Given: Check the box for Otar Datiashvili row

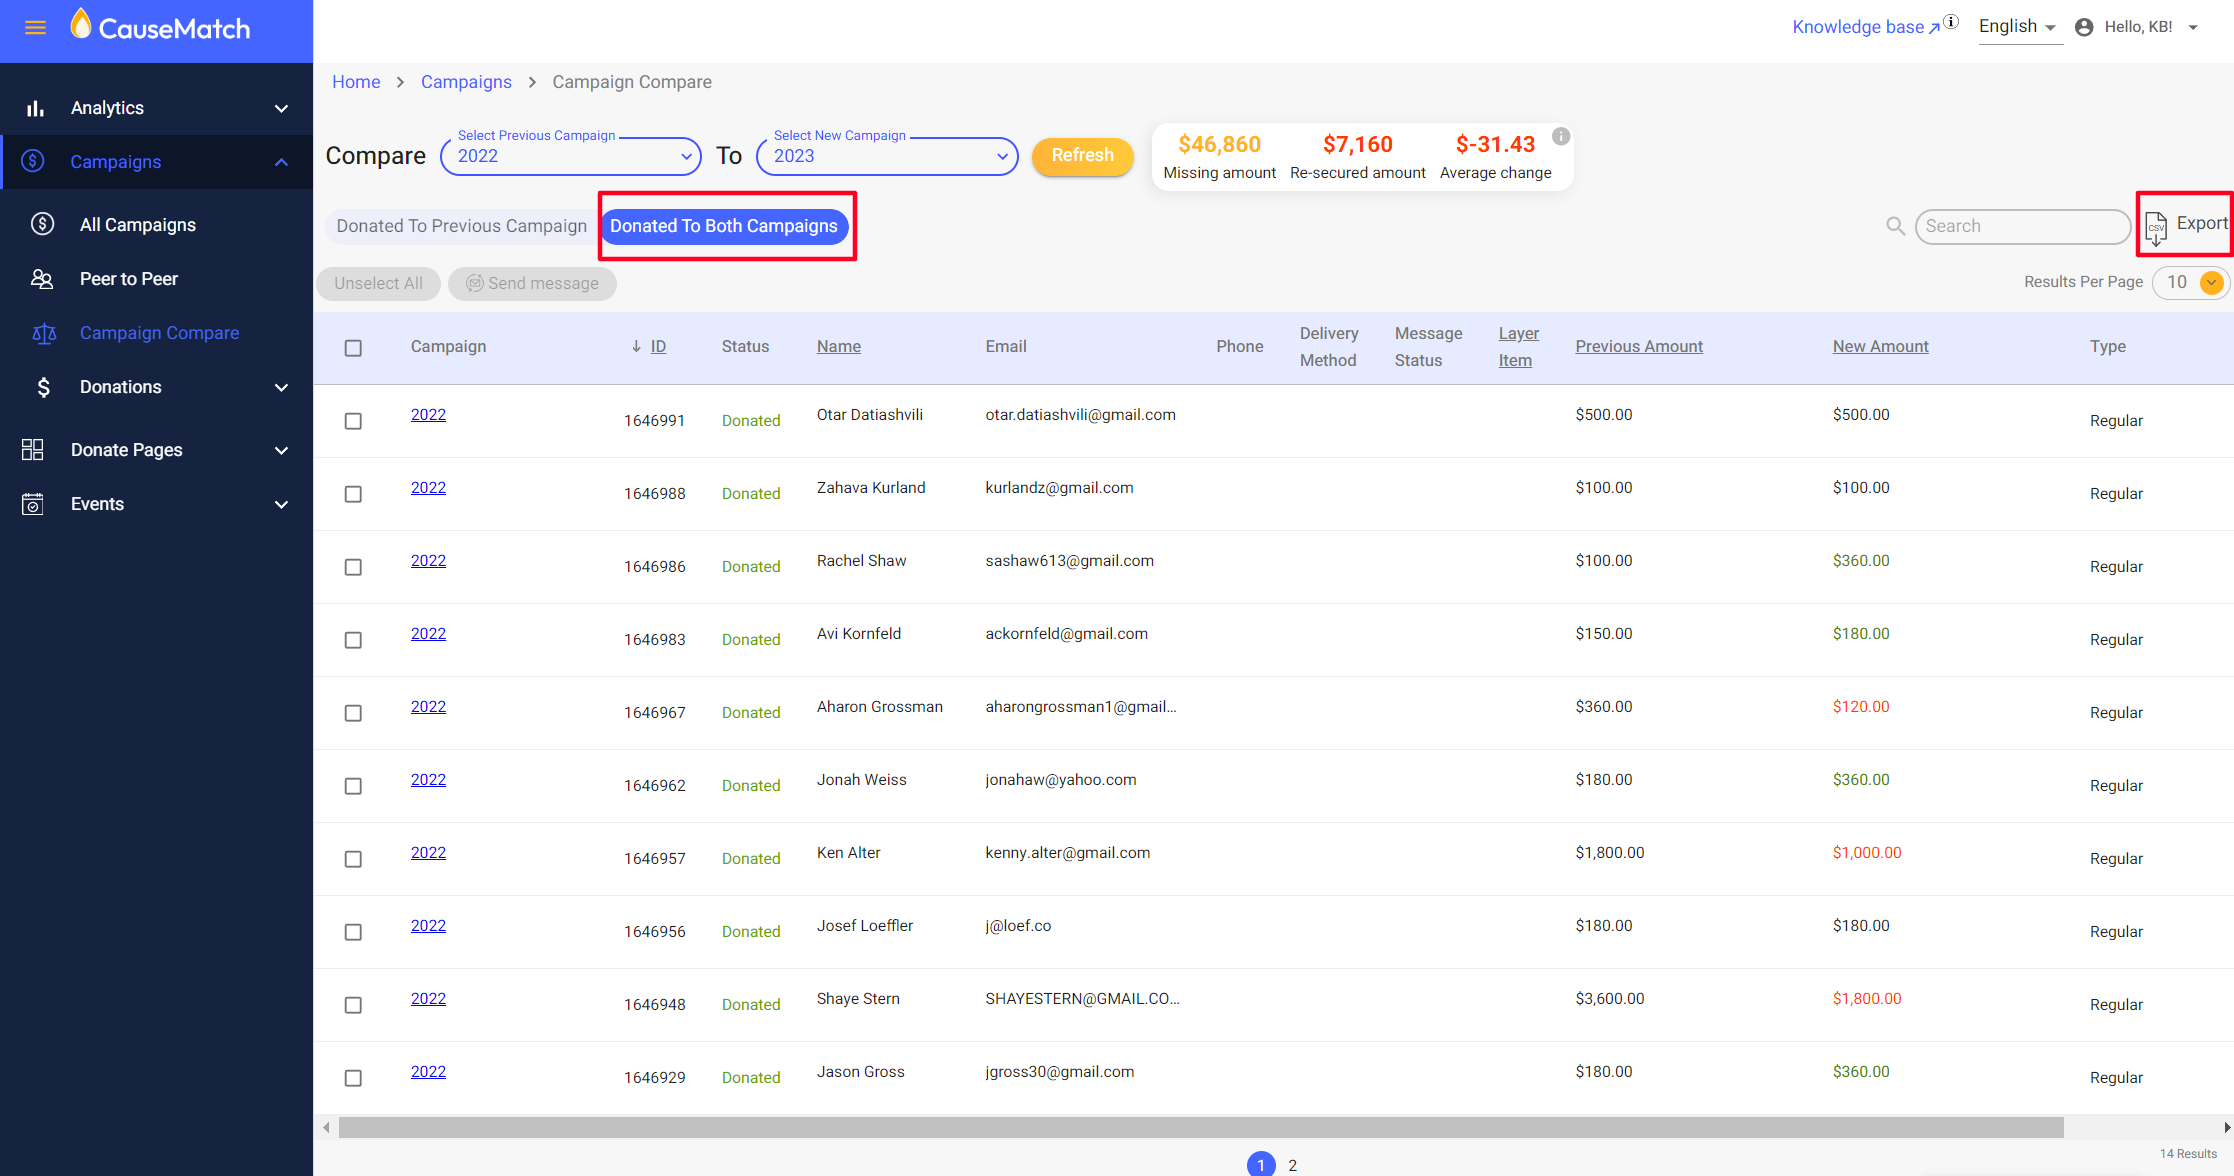Looking at the screenshot, I should pos(353,421).
